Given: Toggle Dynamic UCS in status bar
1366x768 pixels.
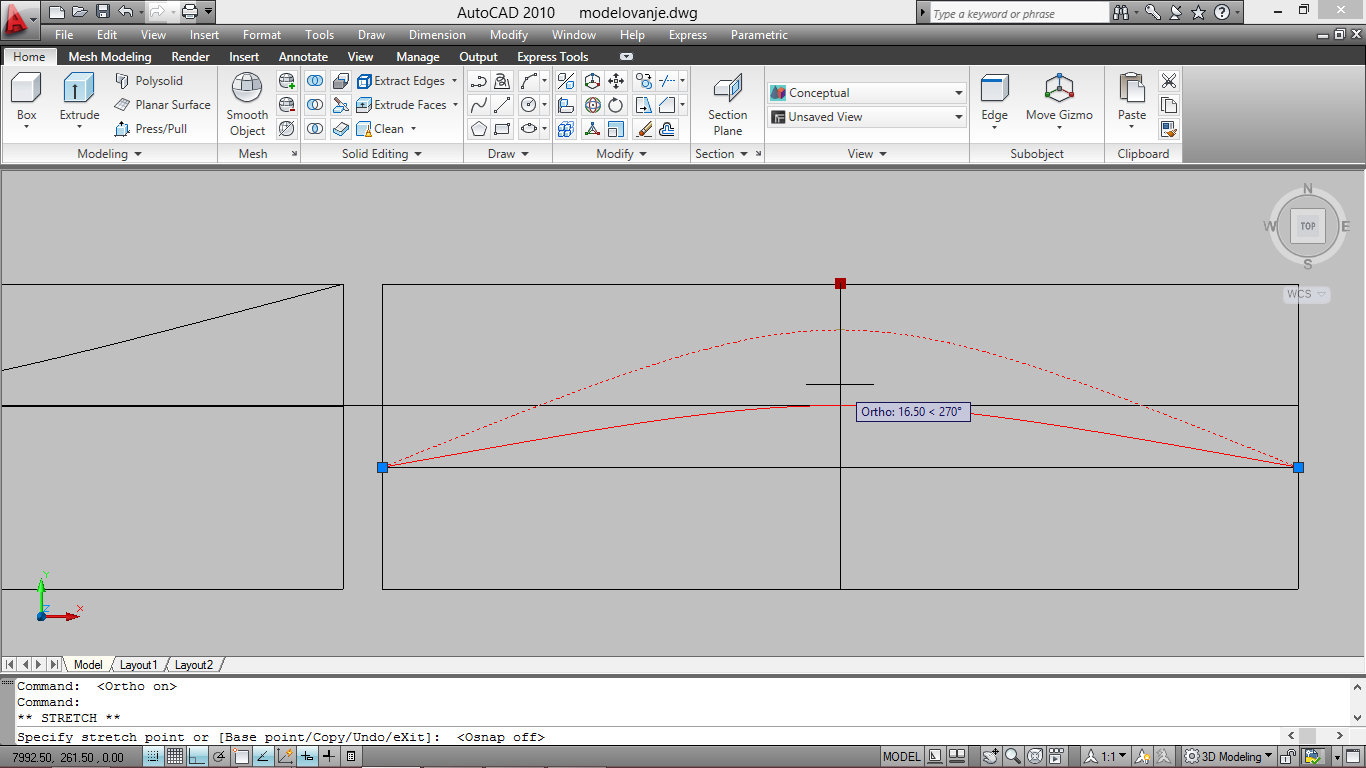Looking at the screenshot, I should (x=285, y=757).
